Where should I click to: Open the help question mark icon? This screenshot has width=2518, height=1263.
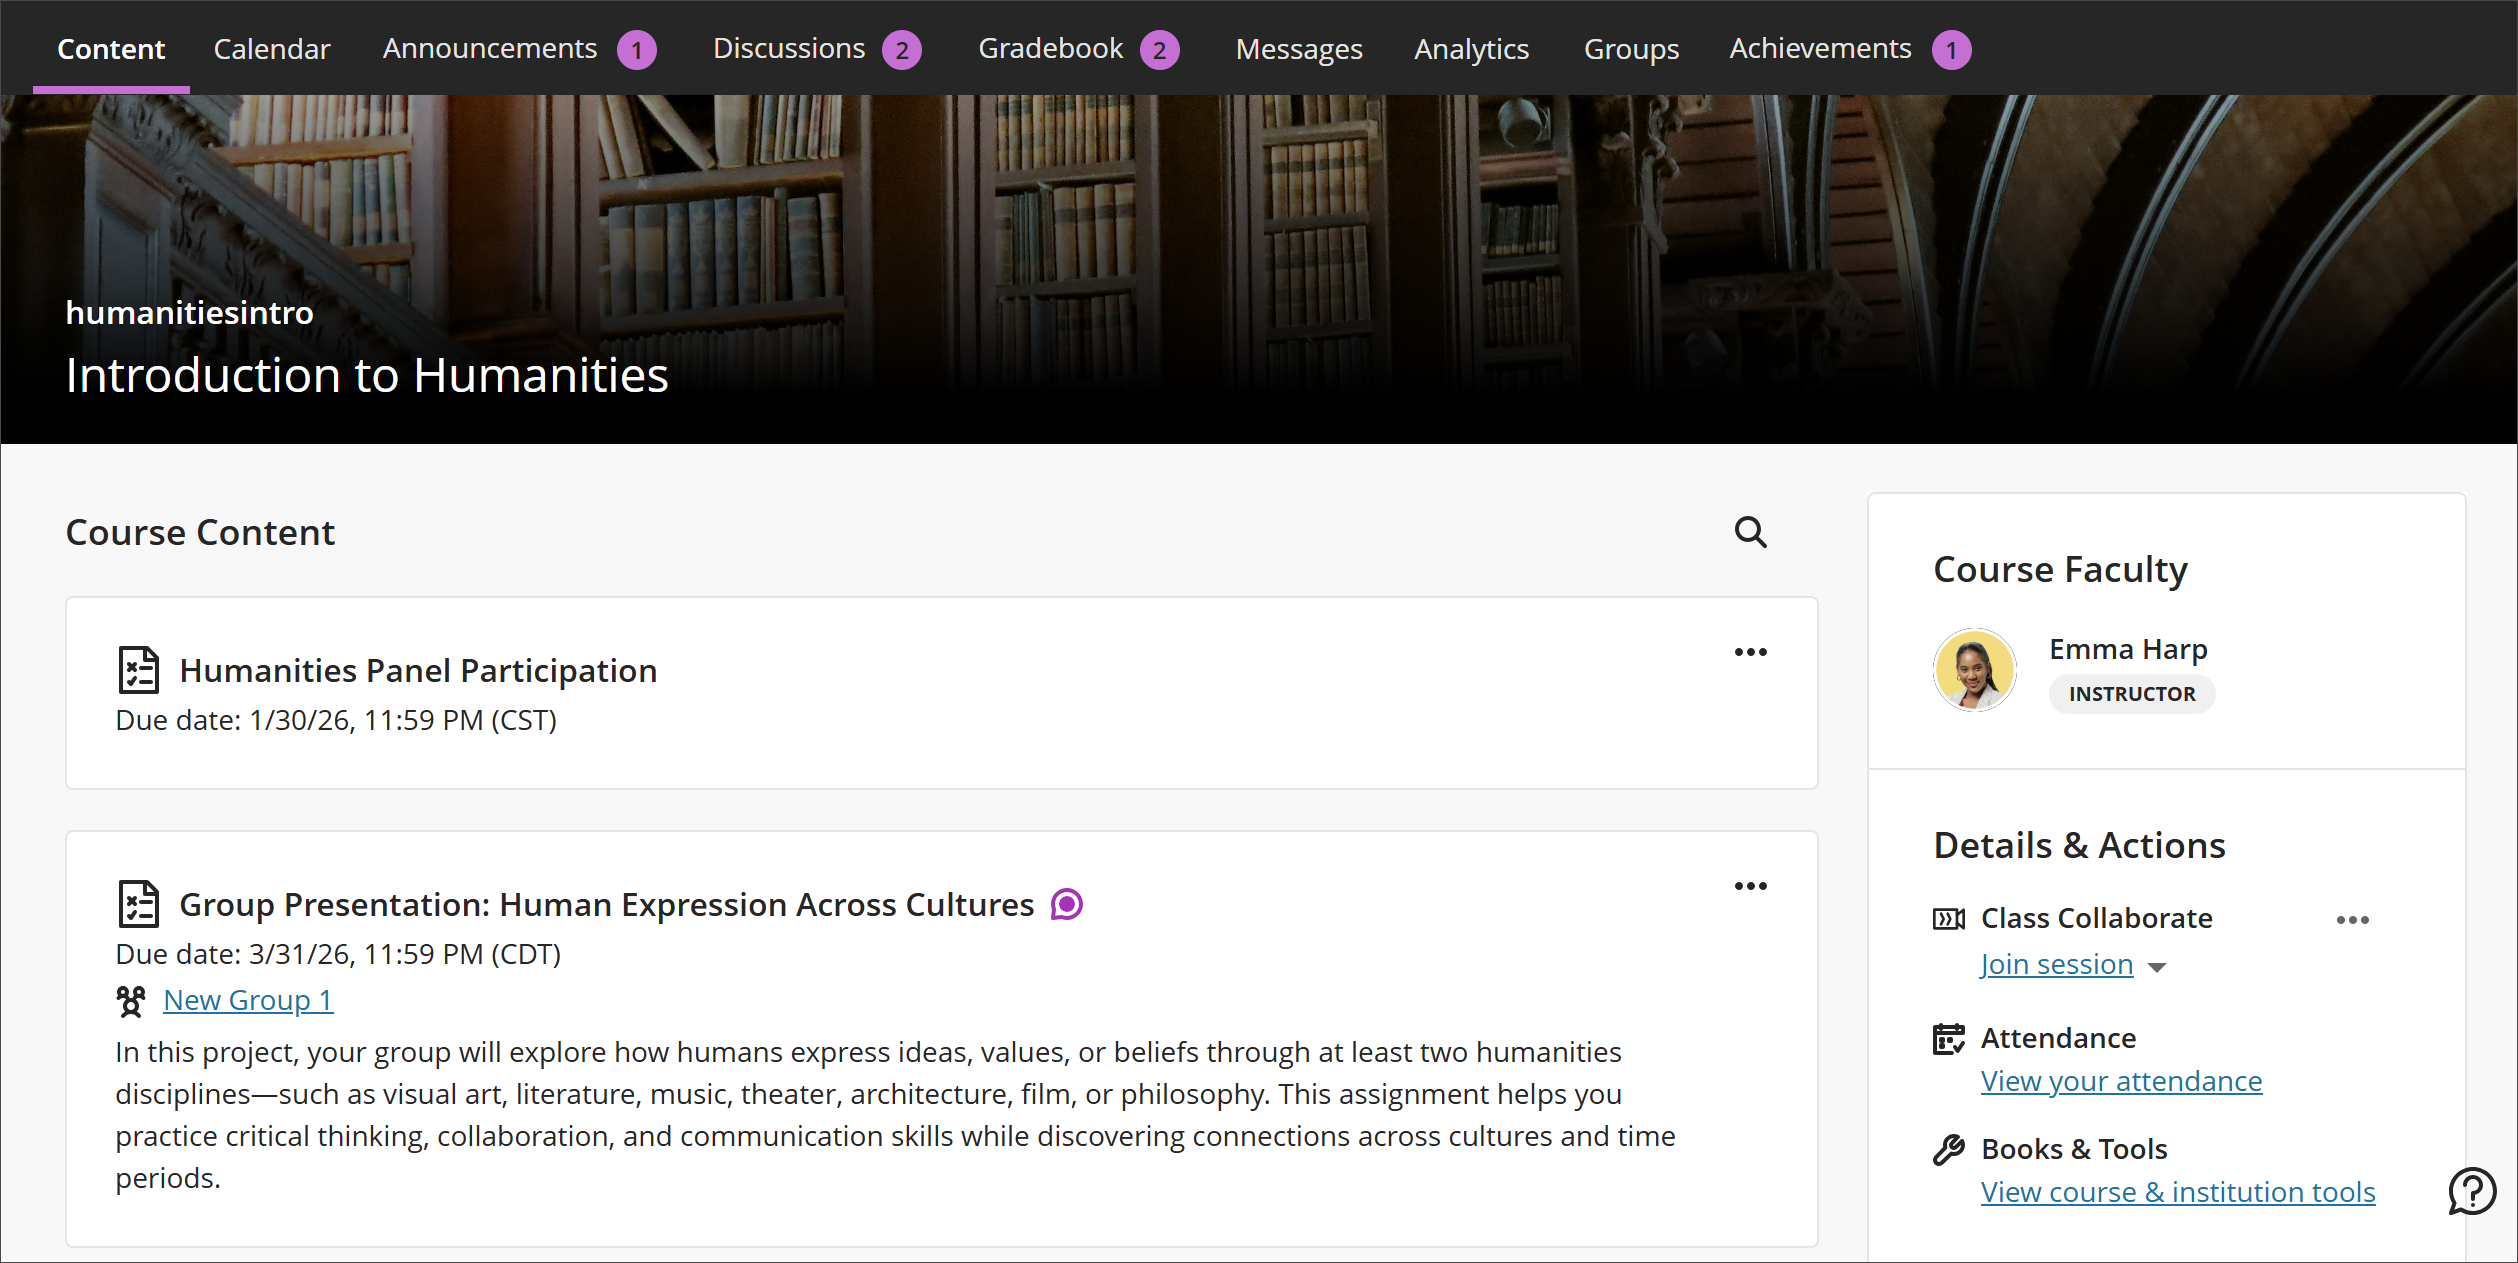(2471, 1191)
